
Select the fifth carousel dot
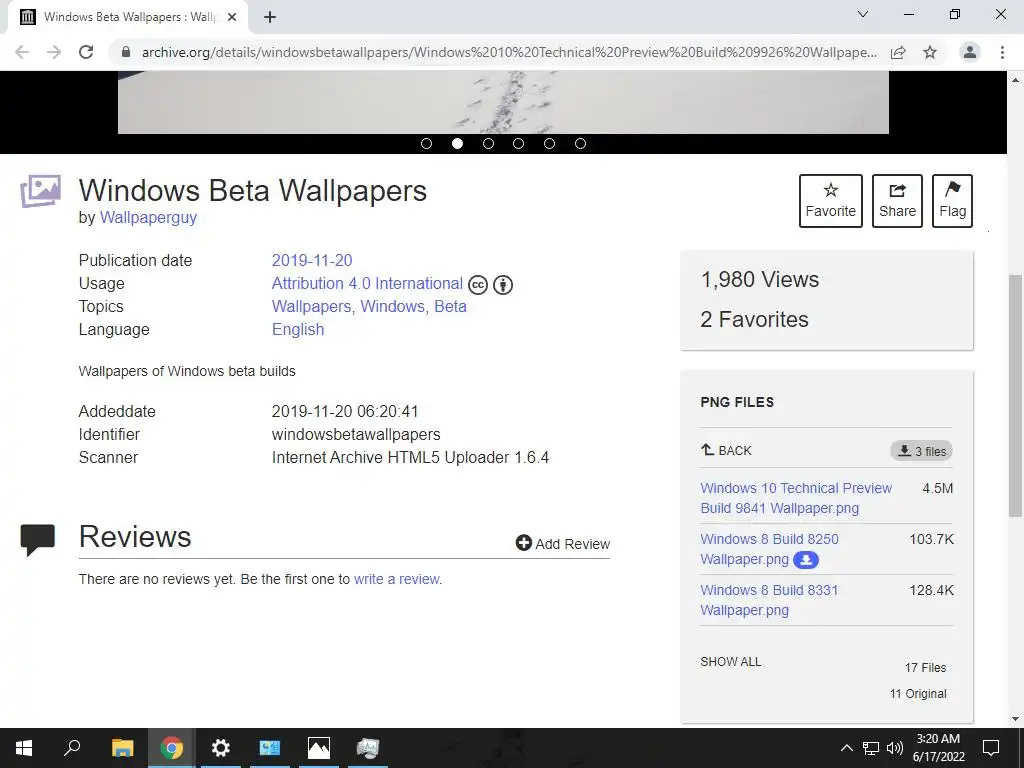pos(549,144)
